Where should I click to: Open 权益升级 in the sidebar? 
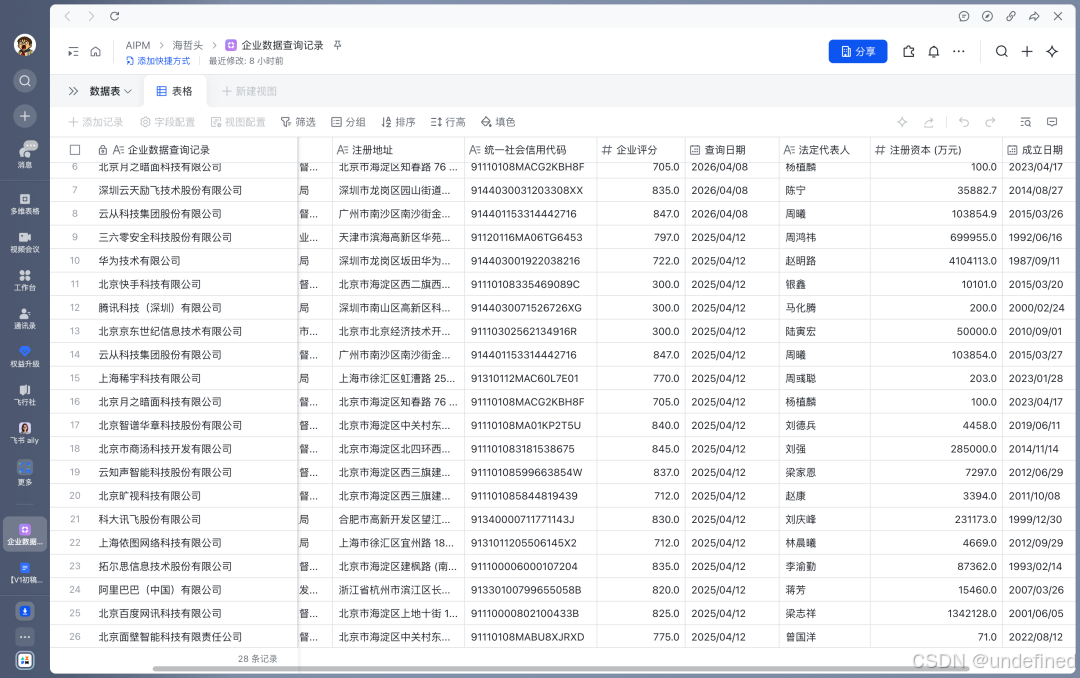click(x=25, y=357)
